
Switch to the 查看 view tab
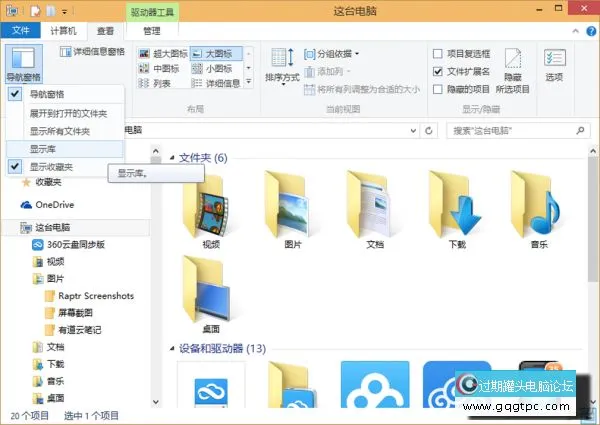[x=105, y=31]
